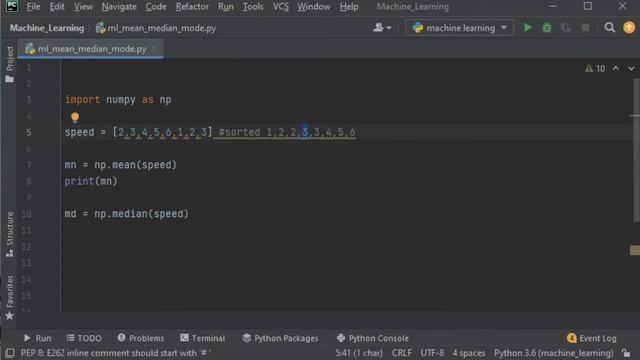Viewport: 640px width, 360px height.
Task: Open the Python Packages tool window
Action: click(x=280, y=338)
